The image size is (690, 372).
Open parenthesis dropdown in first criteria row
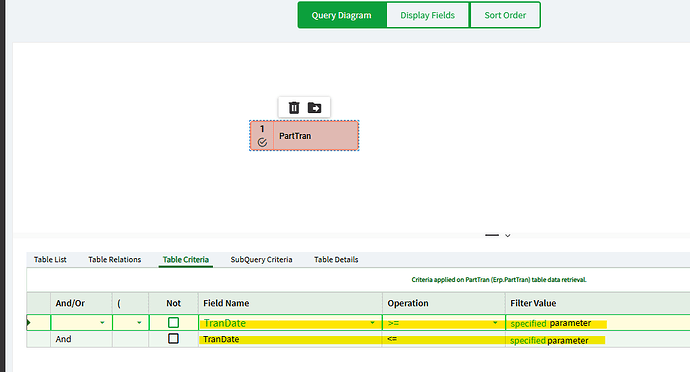(139, 323)
